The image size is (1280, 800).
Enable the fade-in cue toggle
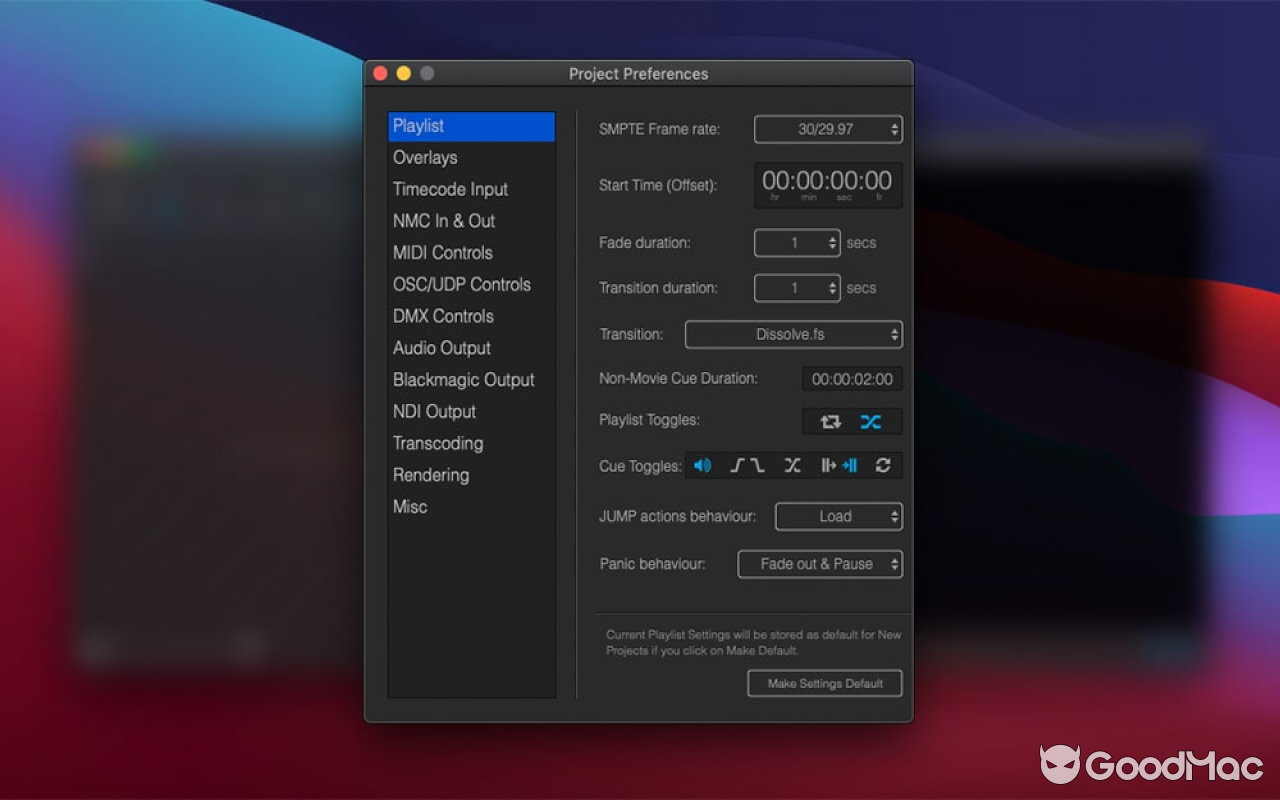point(735,465)
